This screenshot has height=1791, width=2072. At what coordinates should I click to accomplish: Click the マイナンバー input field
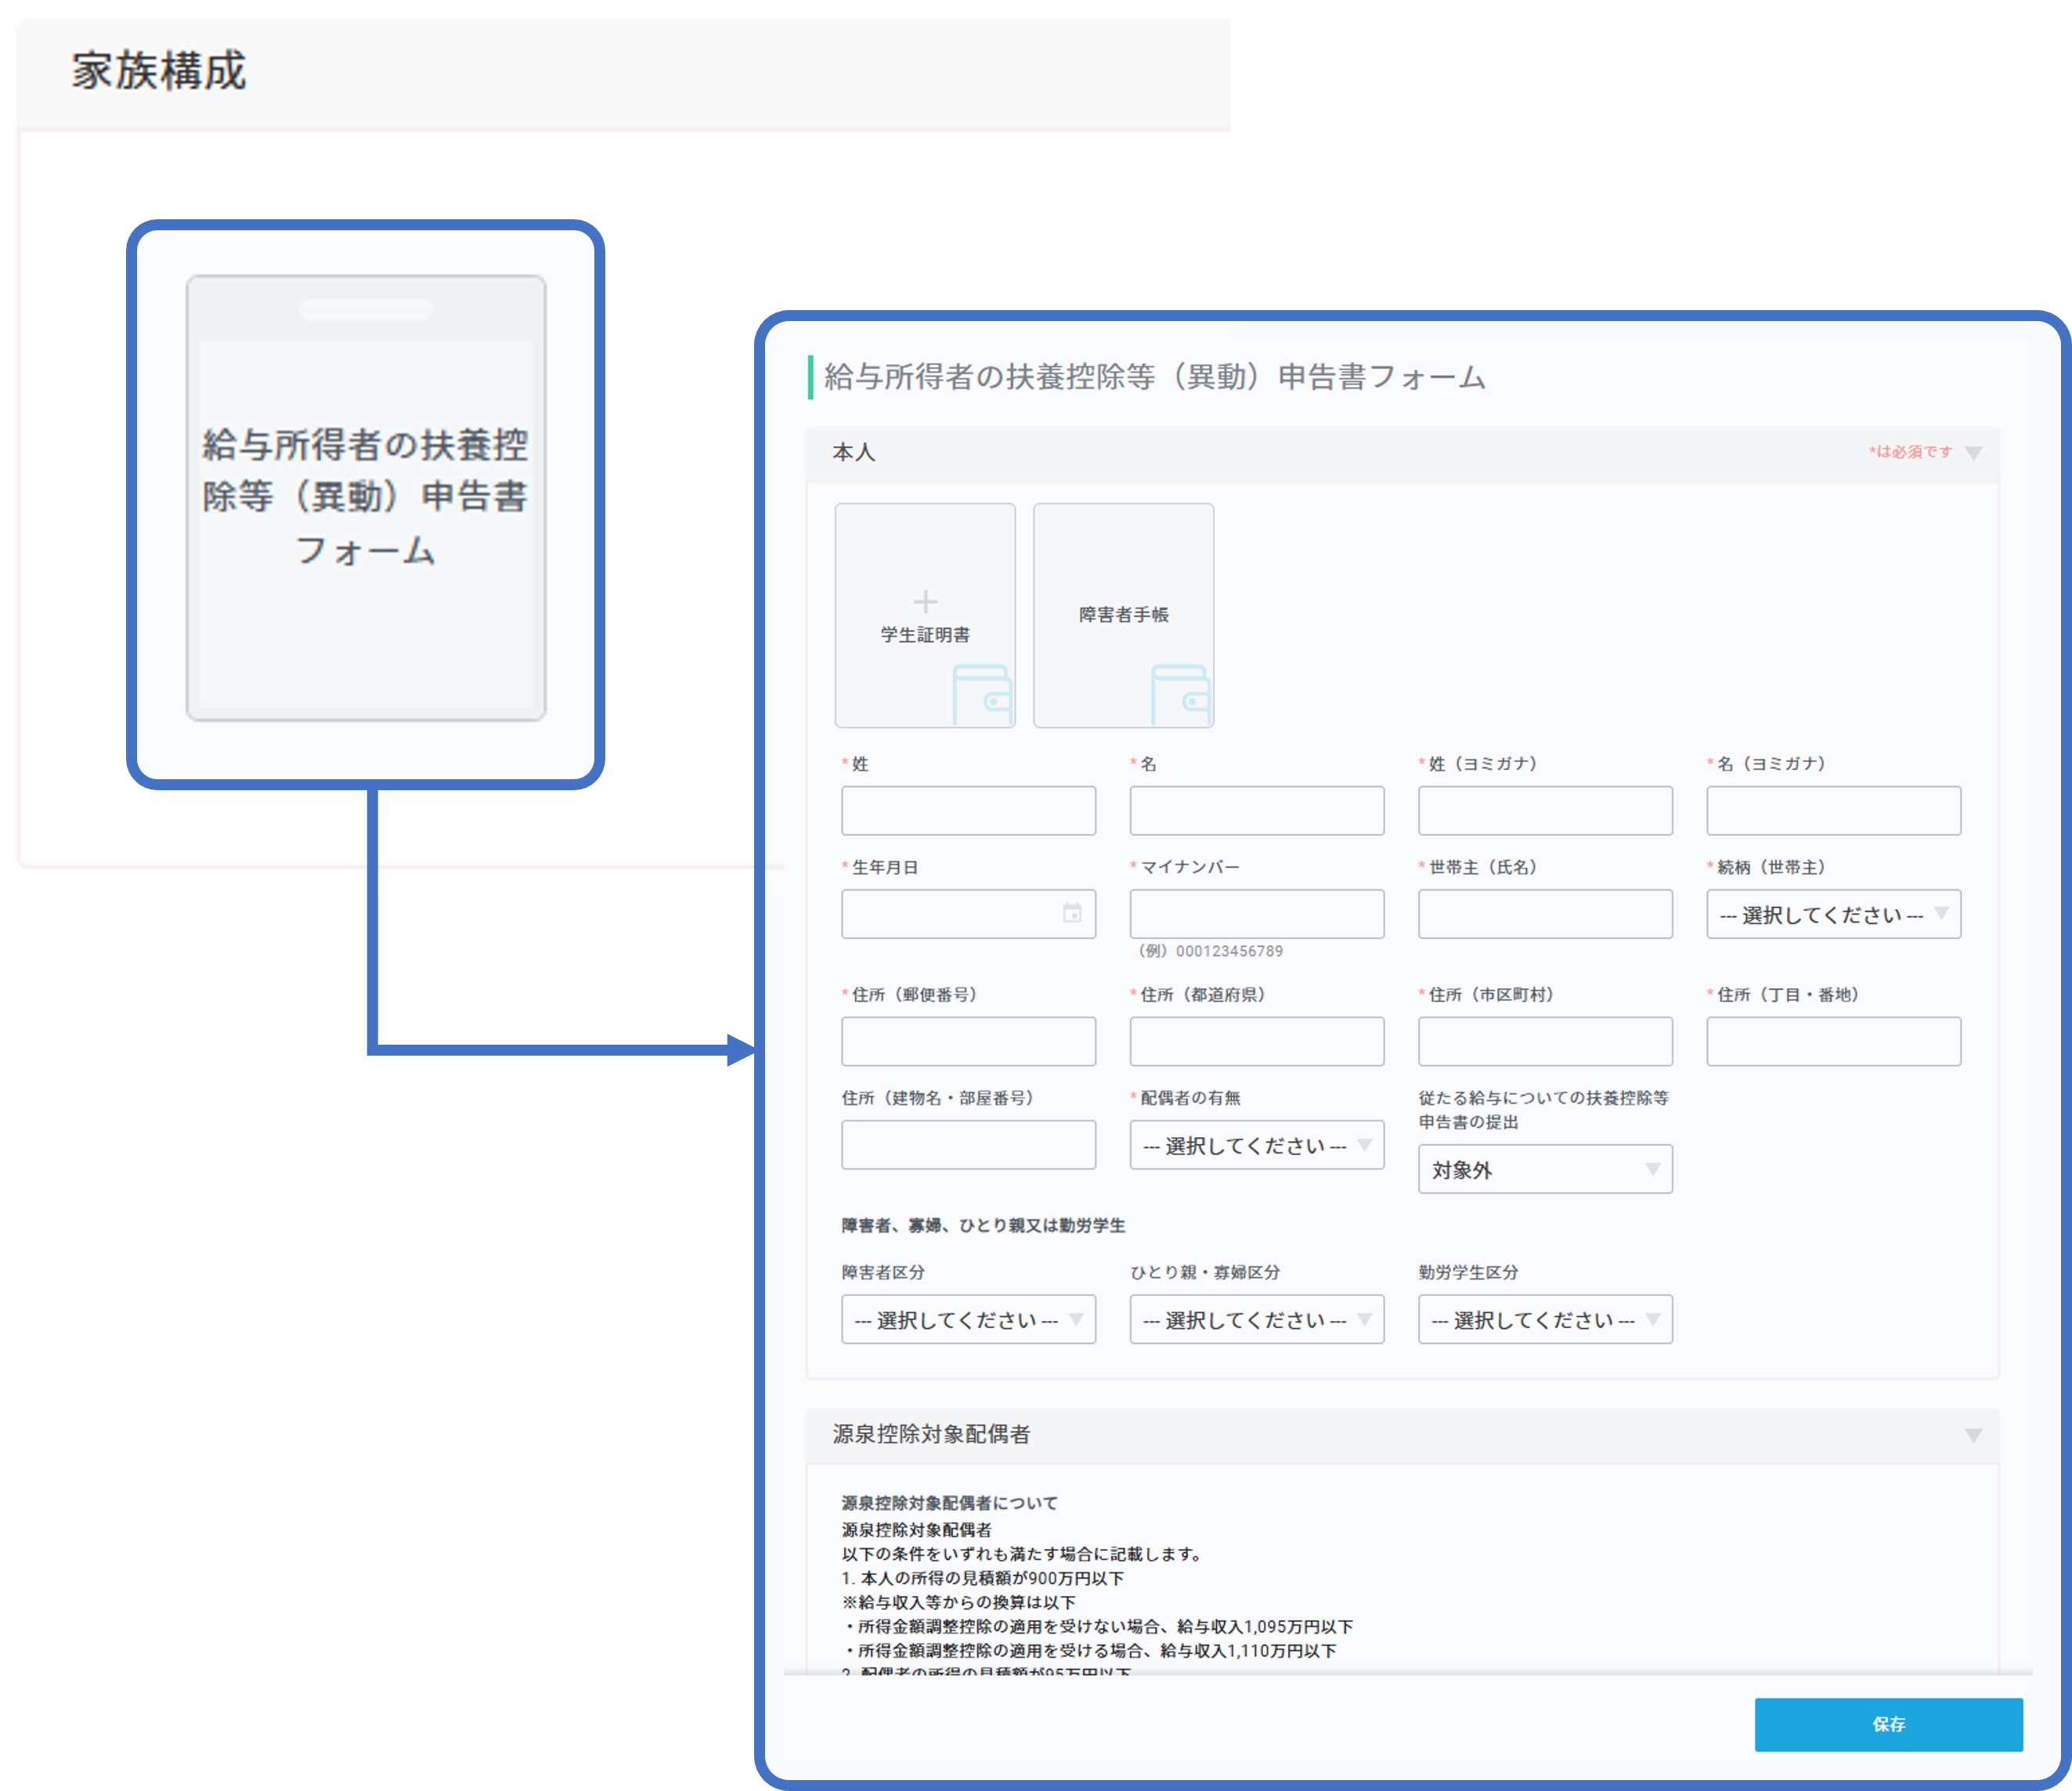1257,914
